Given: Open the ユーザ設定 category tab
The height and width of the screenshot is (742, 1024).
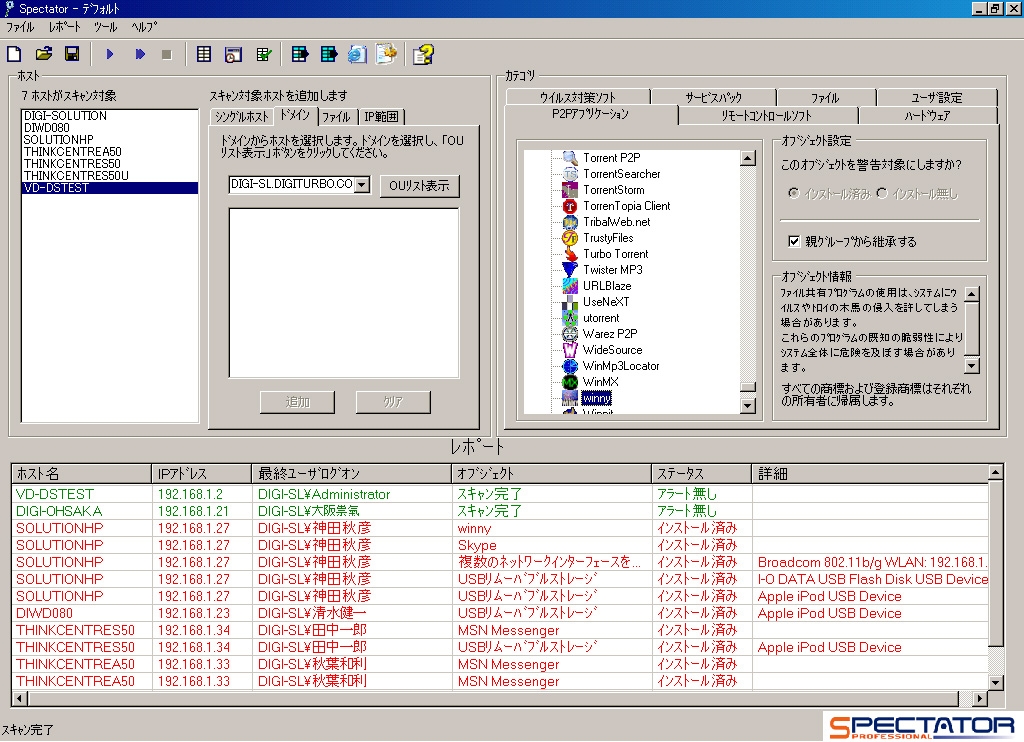Looking at the screenshot, I should (936, 97).
